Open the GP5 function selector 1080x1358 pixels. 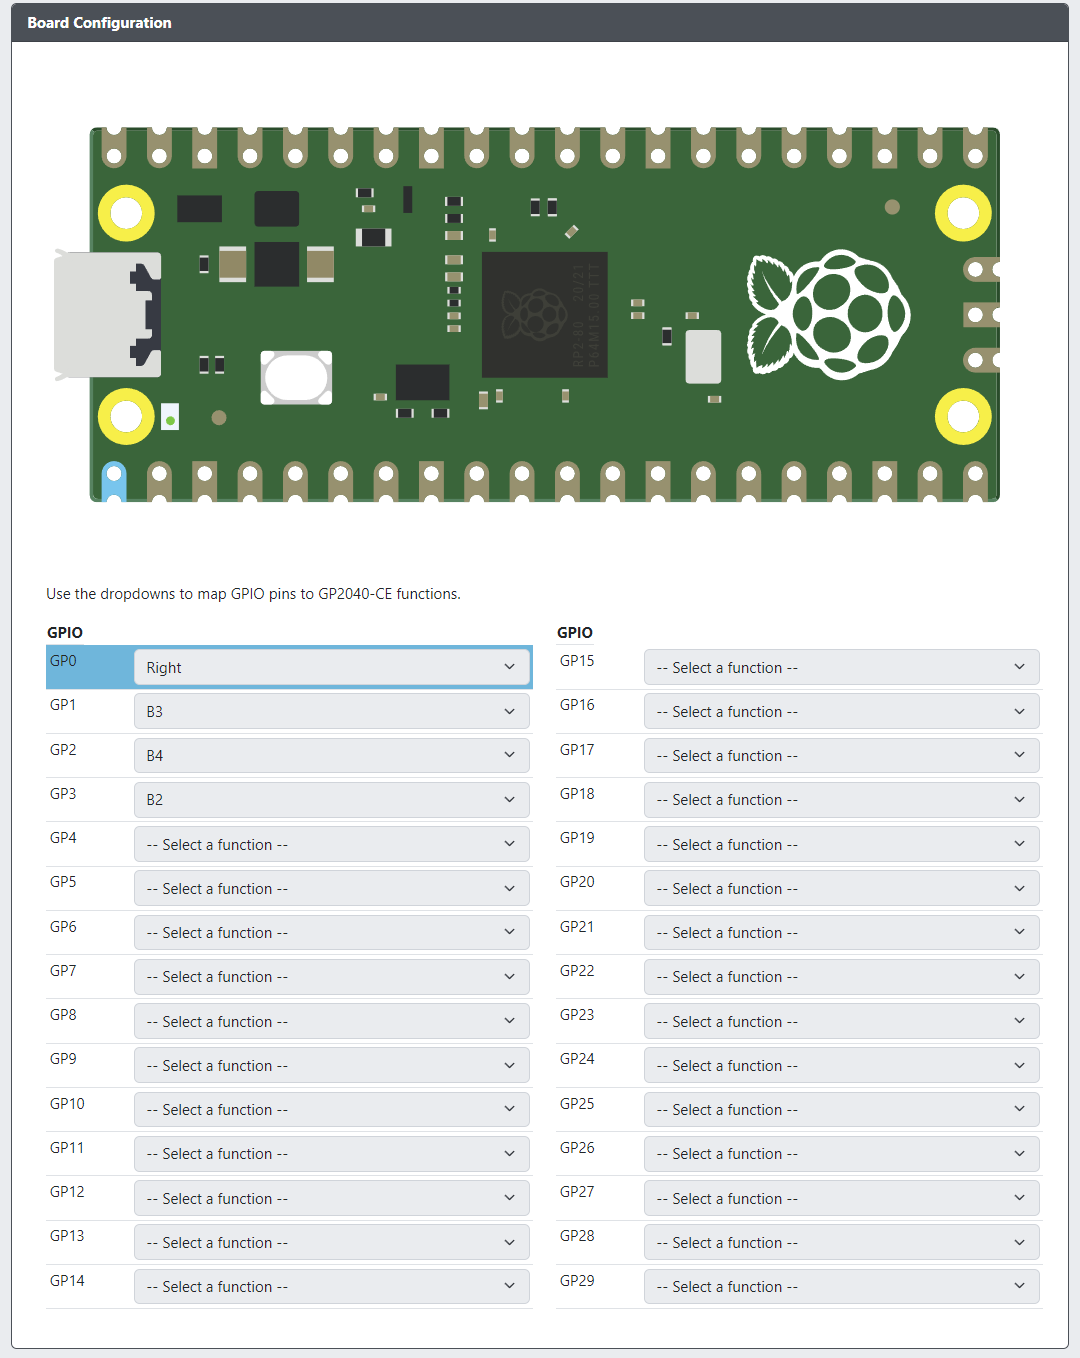(x=332, y=888)
